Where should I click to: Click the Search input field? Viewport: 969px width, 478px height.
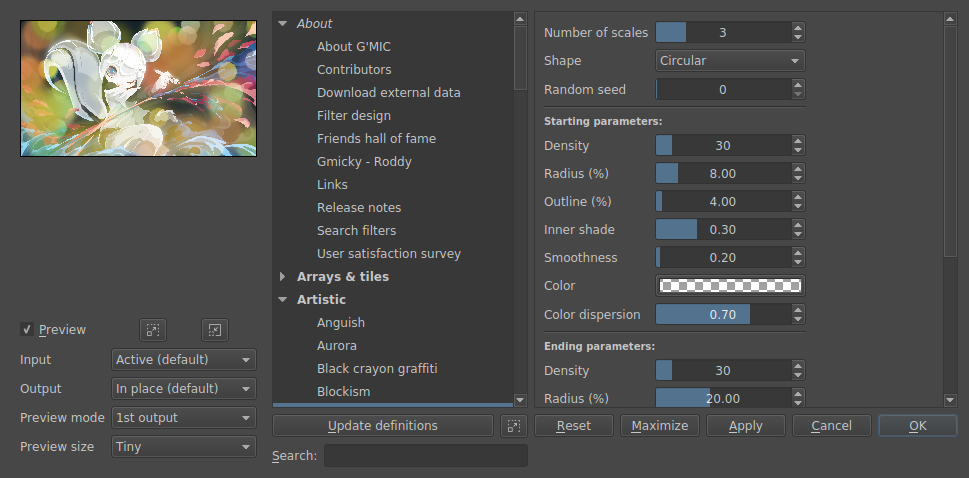[x=425, y=456]
